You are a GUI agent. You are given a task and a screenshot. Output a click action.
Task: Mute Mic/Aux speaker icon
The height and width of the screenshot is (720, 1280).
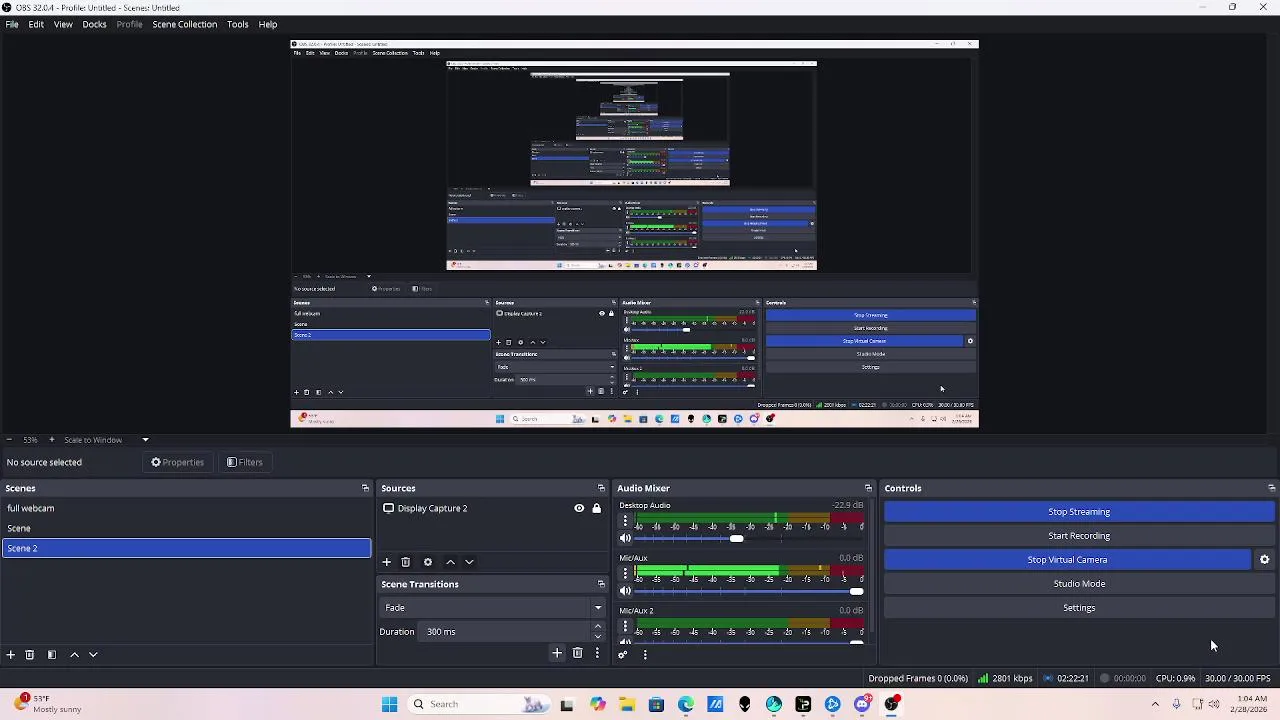click(626, 591)
